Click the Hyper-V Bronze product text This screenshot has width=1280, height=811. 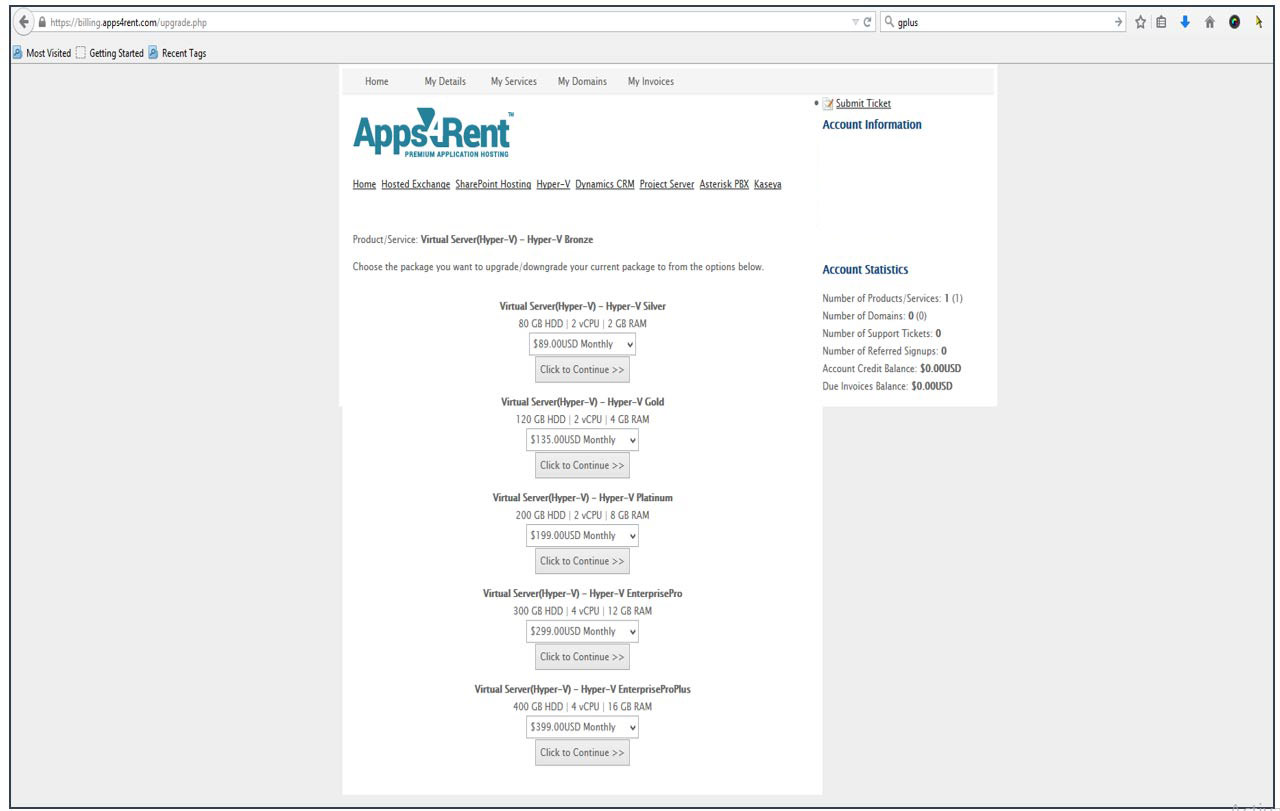[507, 240]
